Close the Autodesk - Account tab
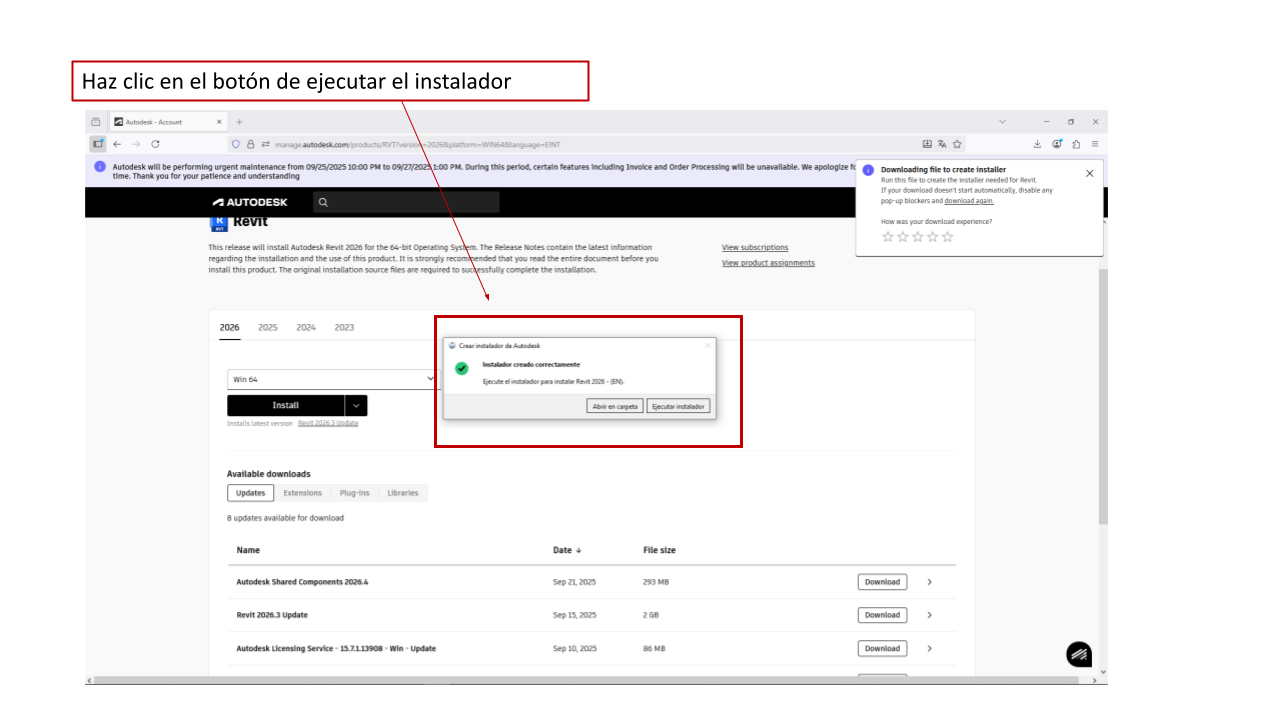This screenshot has width=1280, height=720. tap(220, 122)
